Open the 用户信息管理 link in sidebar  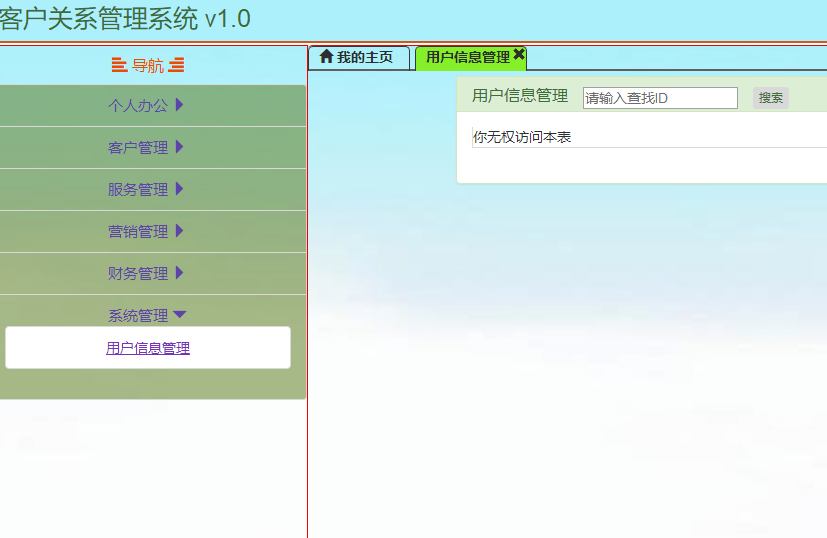(x=148, y=348)
